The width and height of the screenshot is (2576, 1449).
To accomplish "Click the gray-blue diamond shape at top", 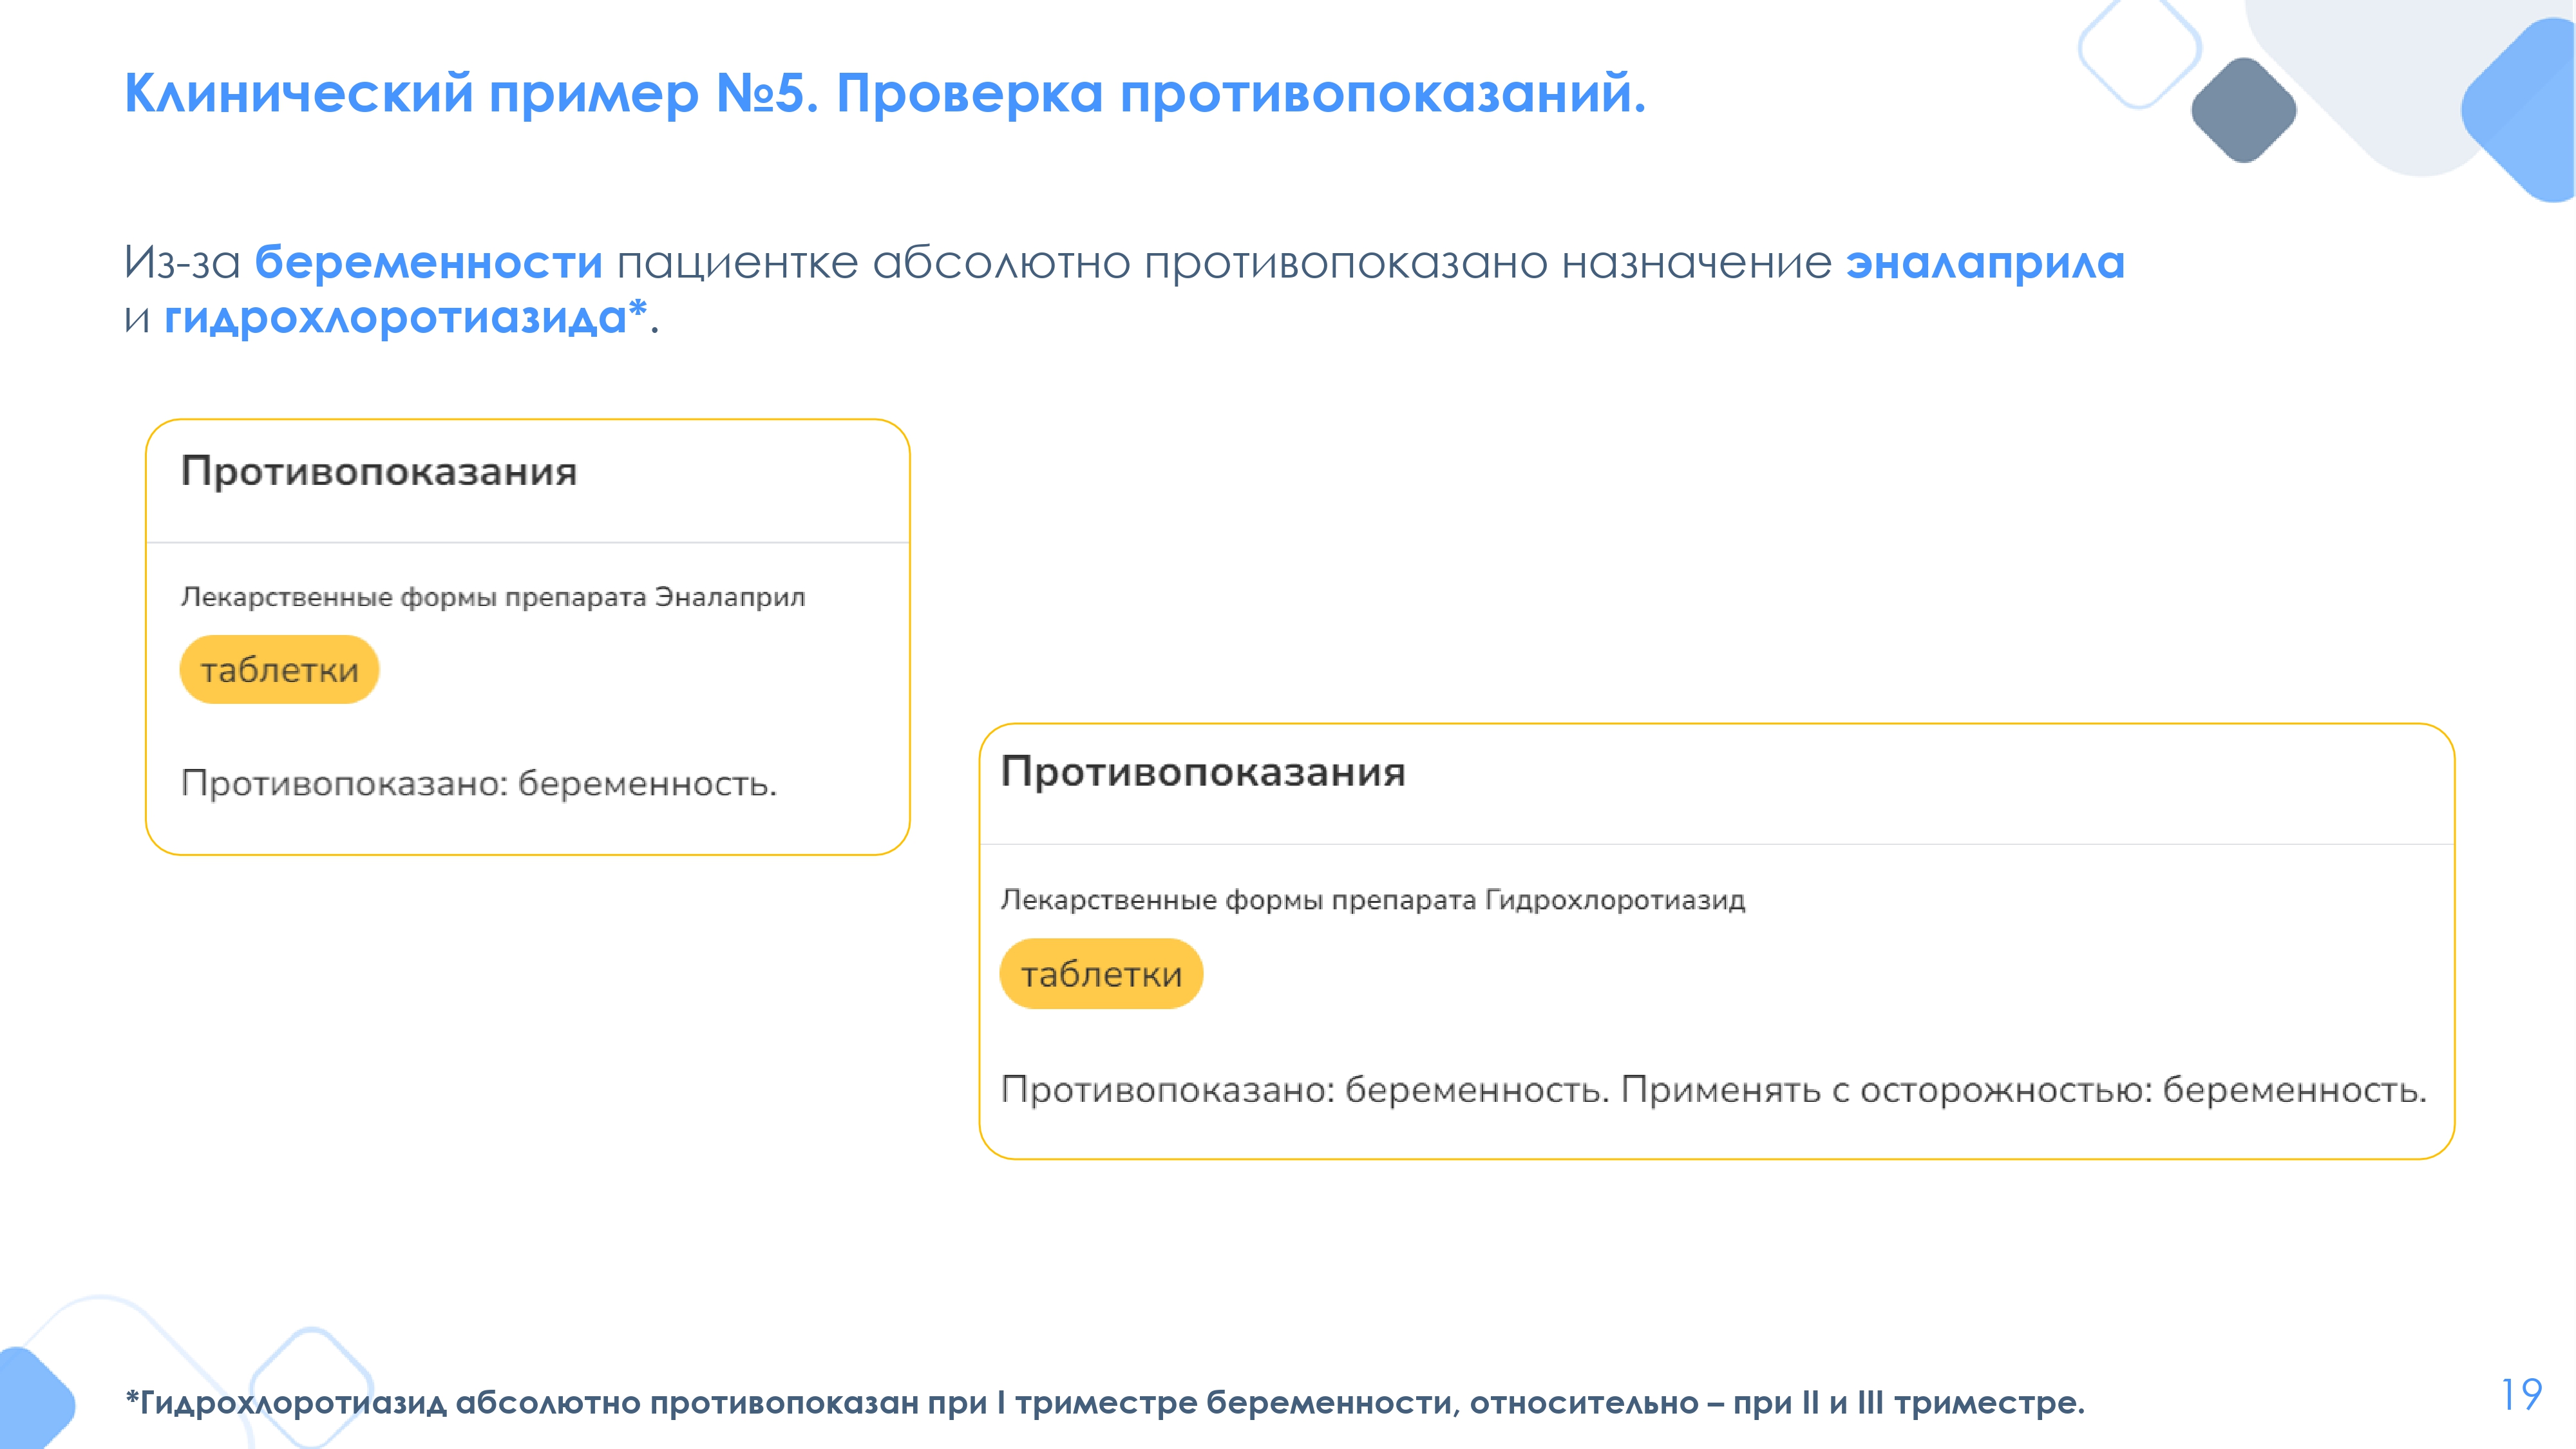I will 2243,110.
